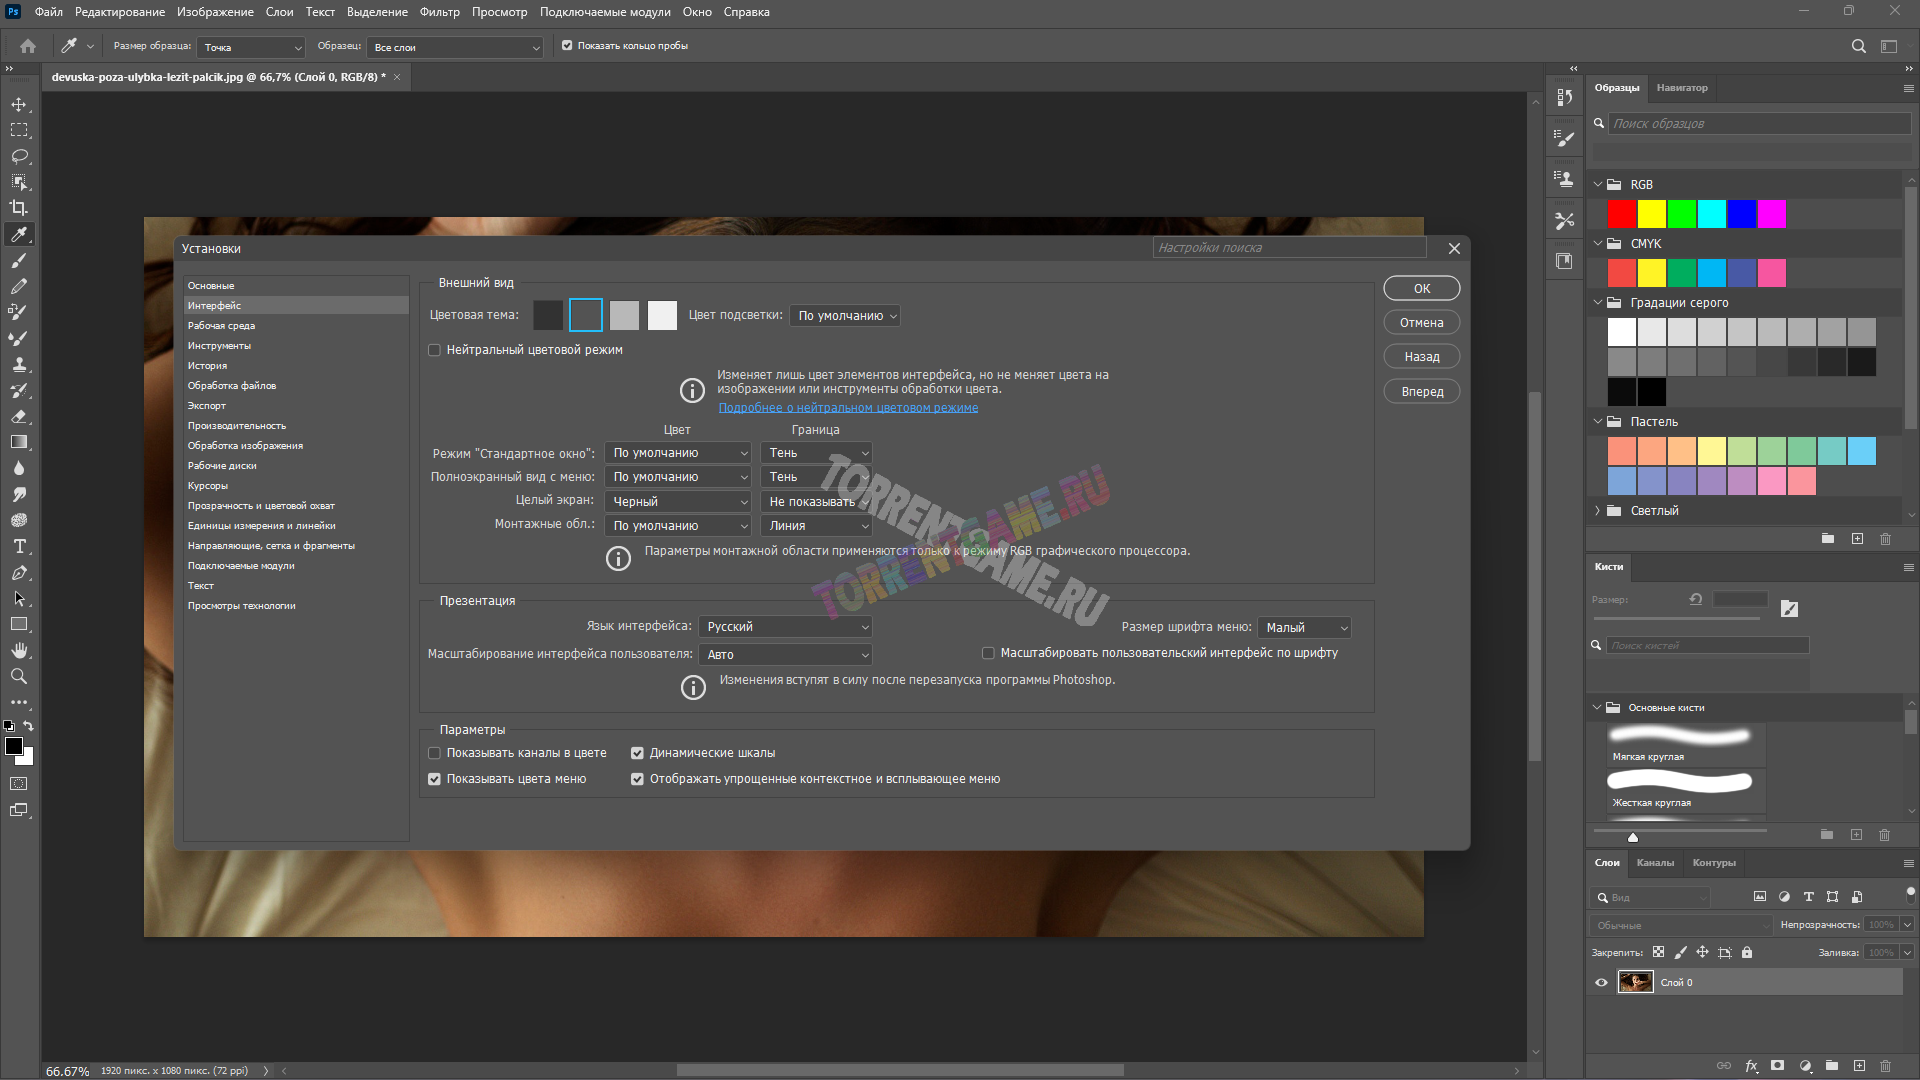The width and height of the screenshot is (1920, 1080).
Task: Select the Hand tool
Action: pos(19,650)
